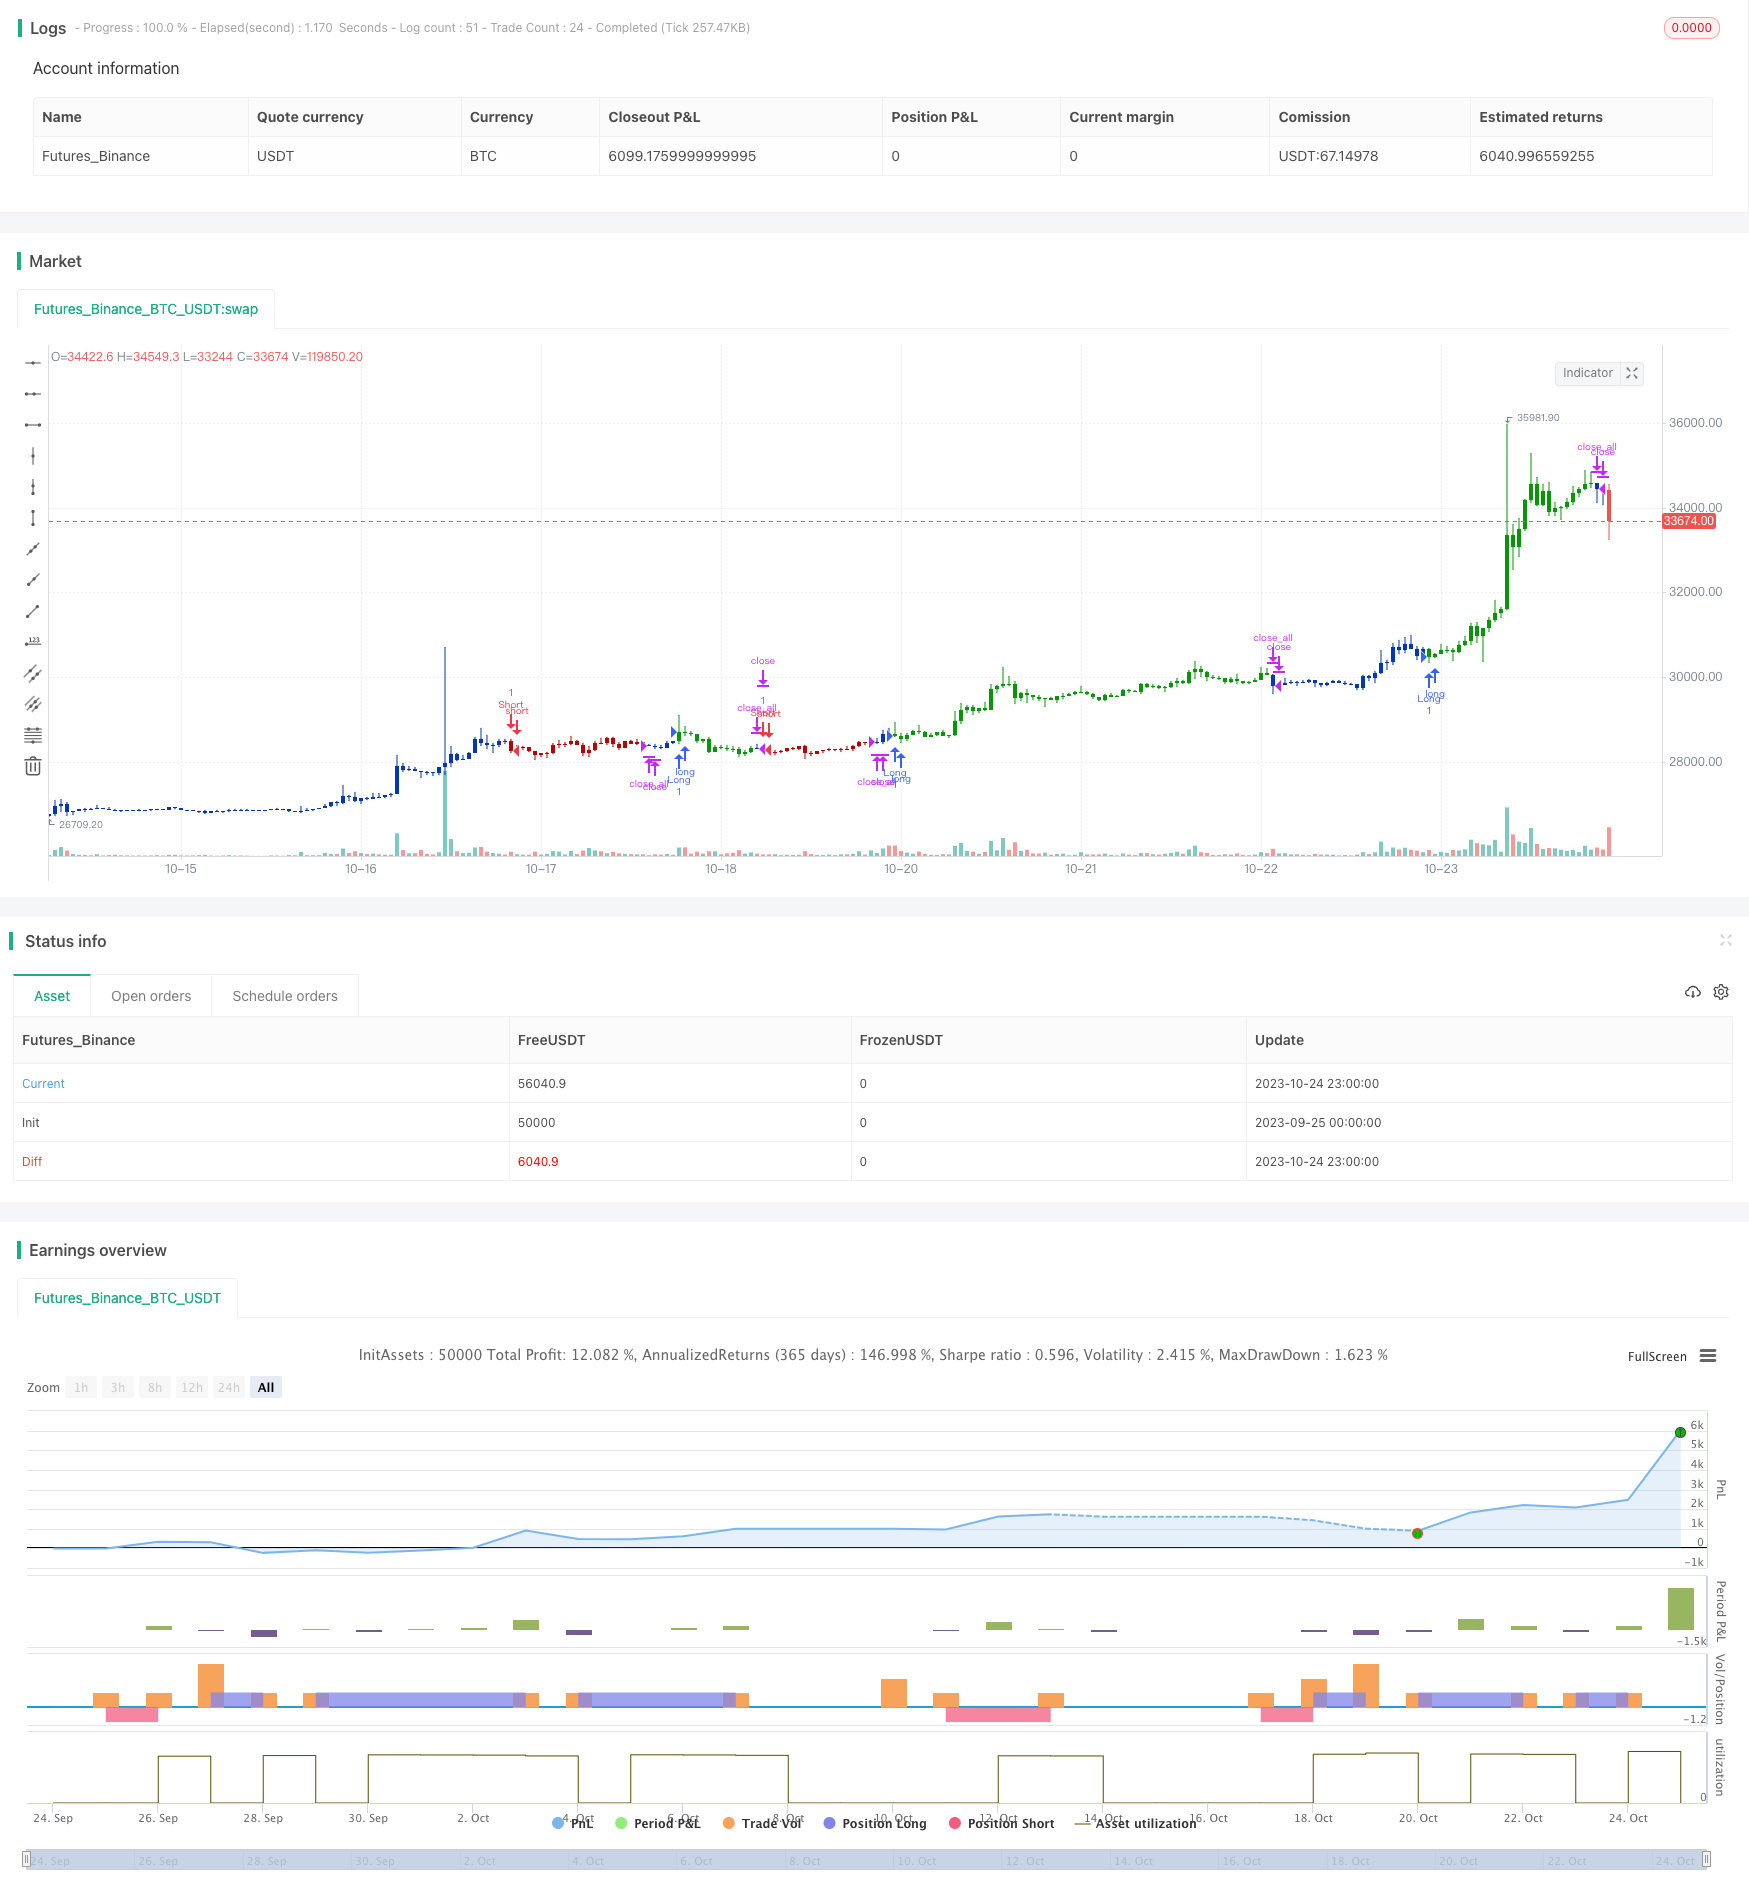
Task: Set earnings zoom to 8h
Action: click(x=155, y=1387)
